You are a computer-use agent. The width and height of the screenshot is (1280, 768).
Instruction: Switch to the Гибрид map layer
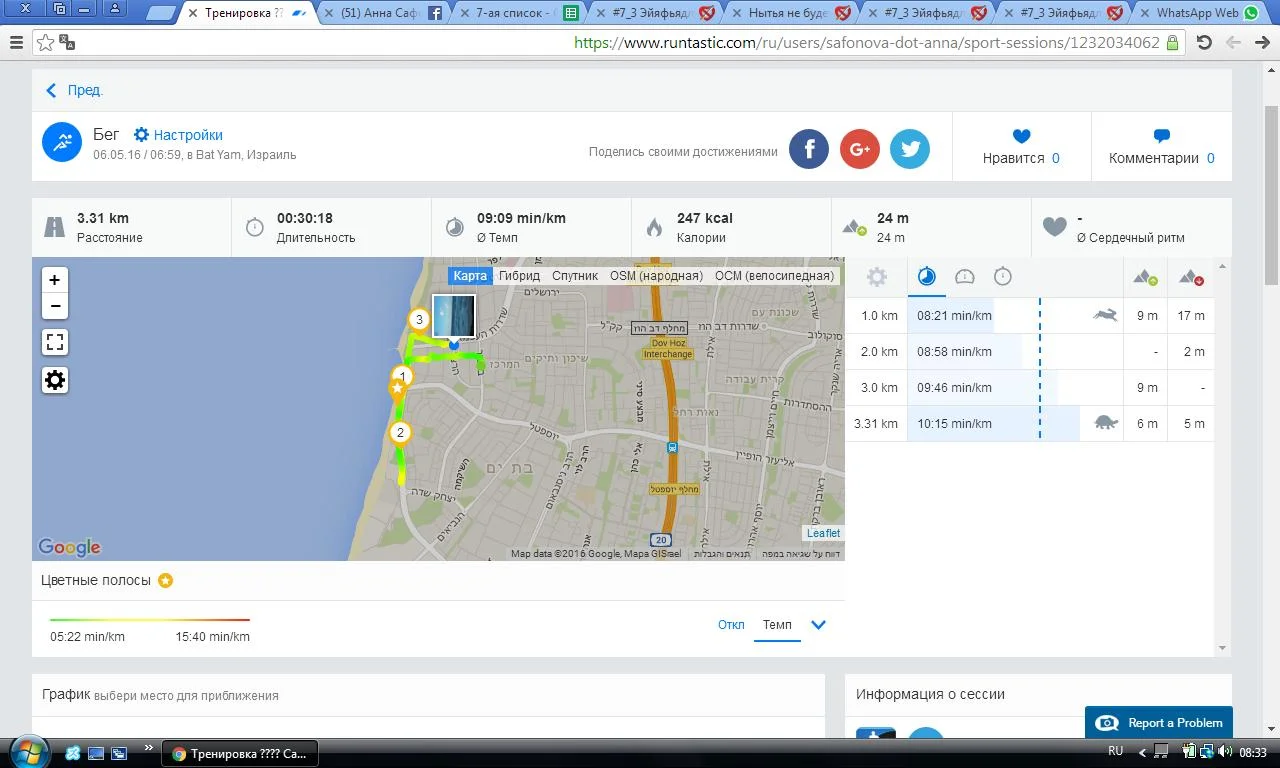tap(519, 276)
